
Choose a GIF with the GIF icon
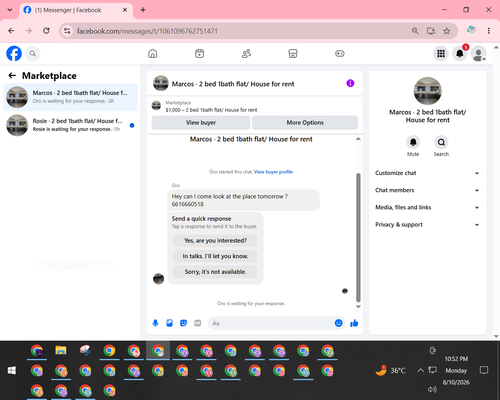(198, 323)
